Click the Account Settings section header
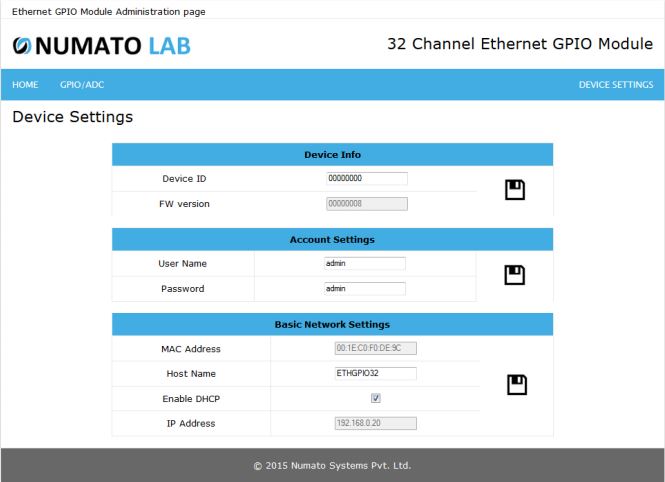The height and width of the screenshot is (482, 665). (332, 240)
